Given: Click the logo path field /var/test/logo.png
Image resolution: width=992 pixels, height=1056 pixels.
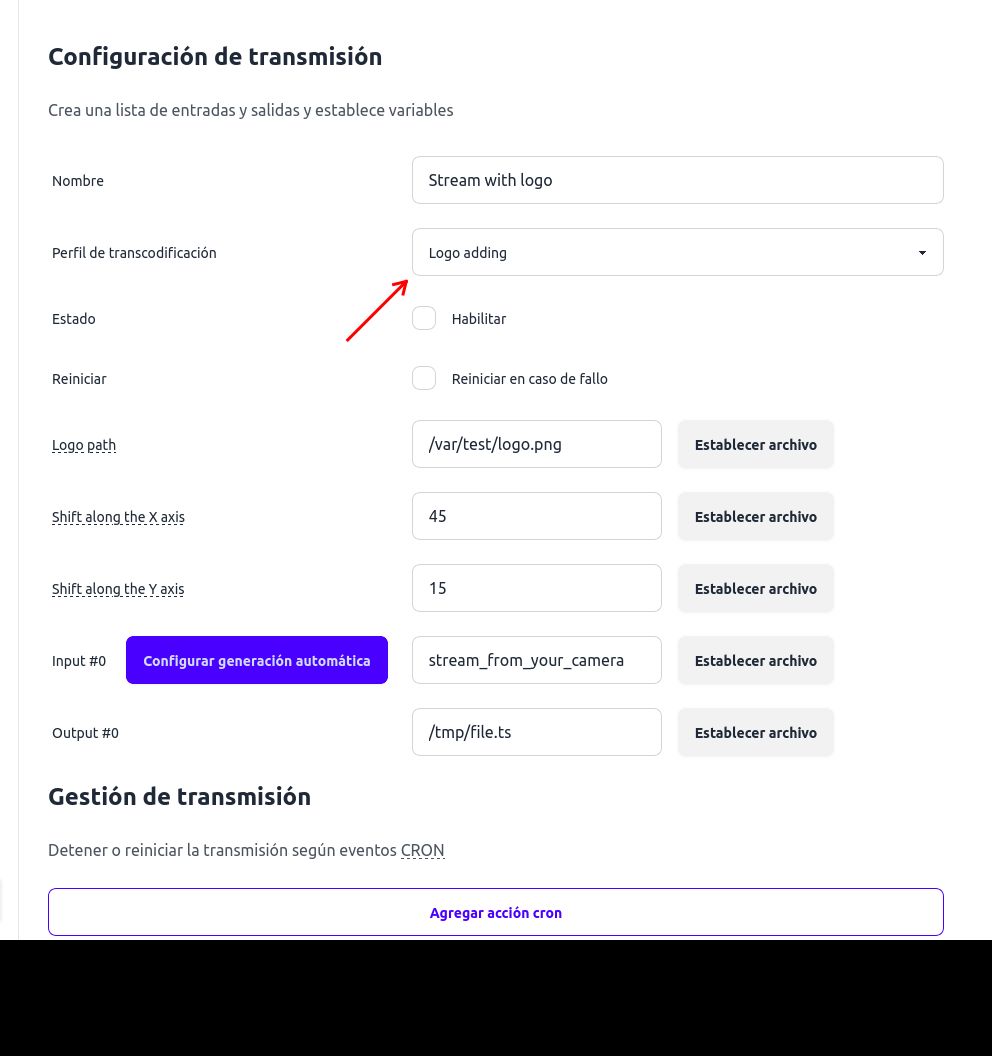Looking at the screenshot, I should (536, 444).
